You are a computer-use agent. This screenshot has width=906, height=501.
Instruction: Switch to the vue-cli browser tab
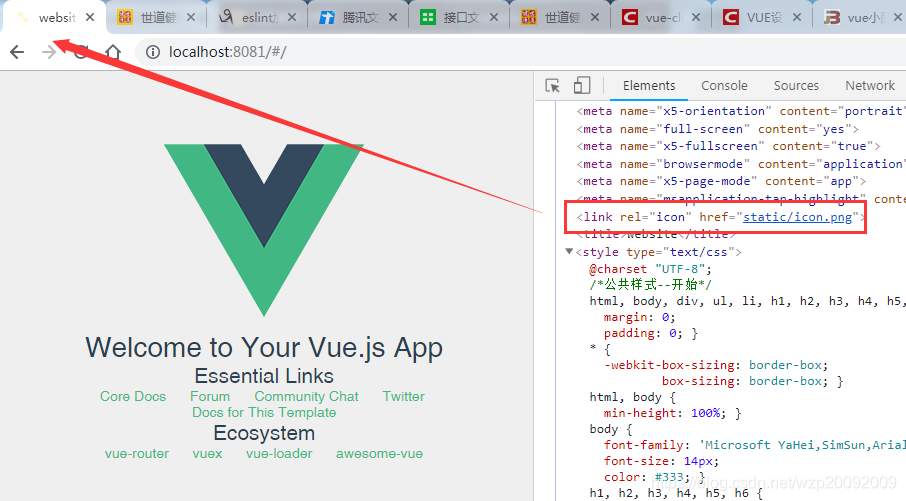point(662,17)
